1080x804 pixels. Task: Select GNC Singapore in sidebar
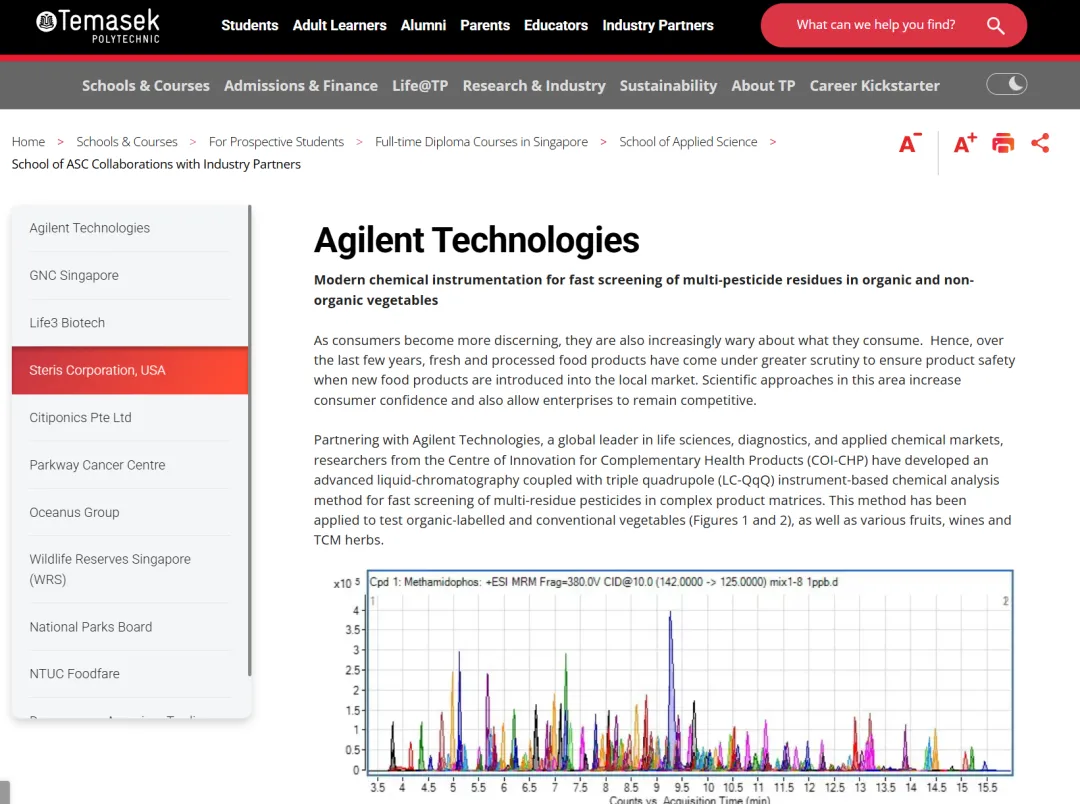pyautogui.click(x=129, y=276)
